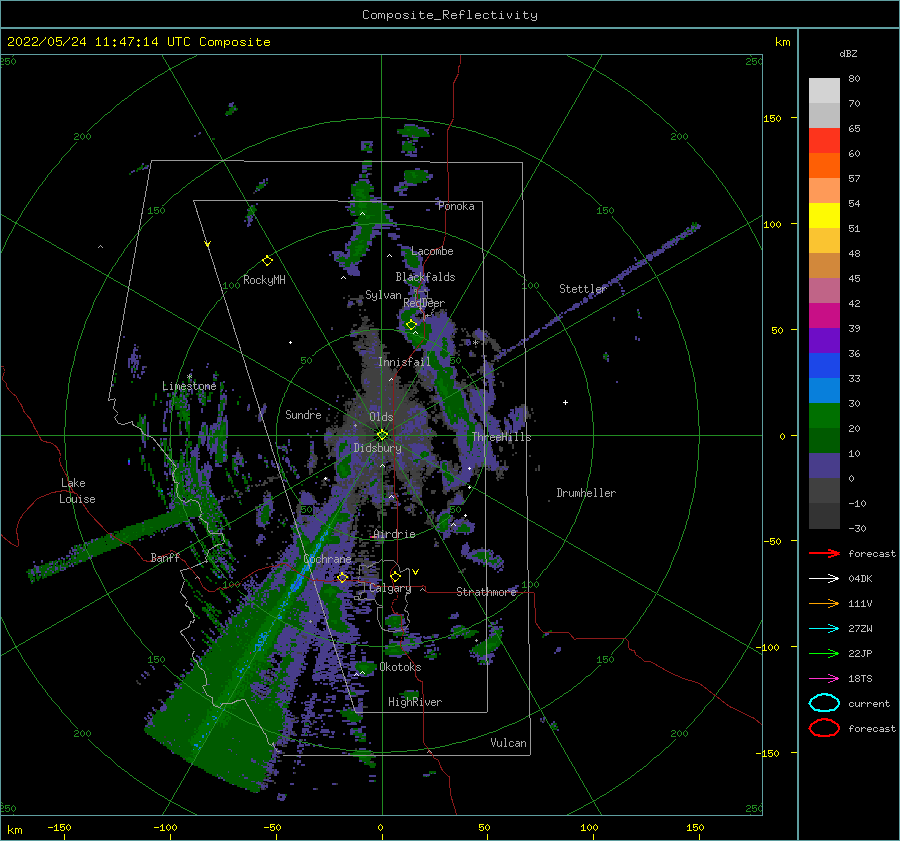Click the dark gray swatch above -30
Screen dimensions: 900x841
tap(824, 516)
